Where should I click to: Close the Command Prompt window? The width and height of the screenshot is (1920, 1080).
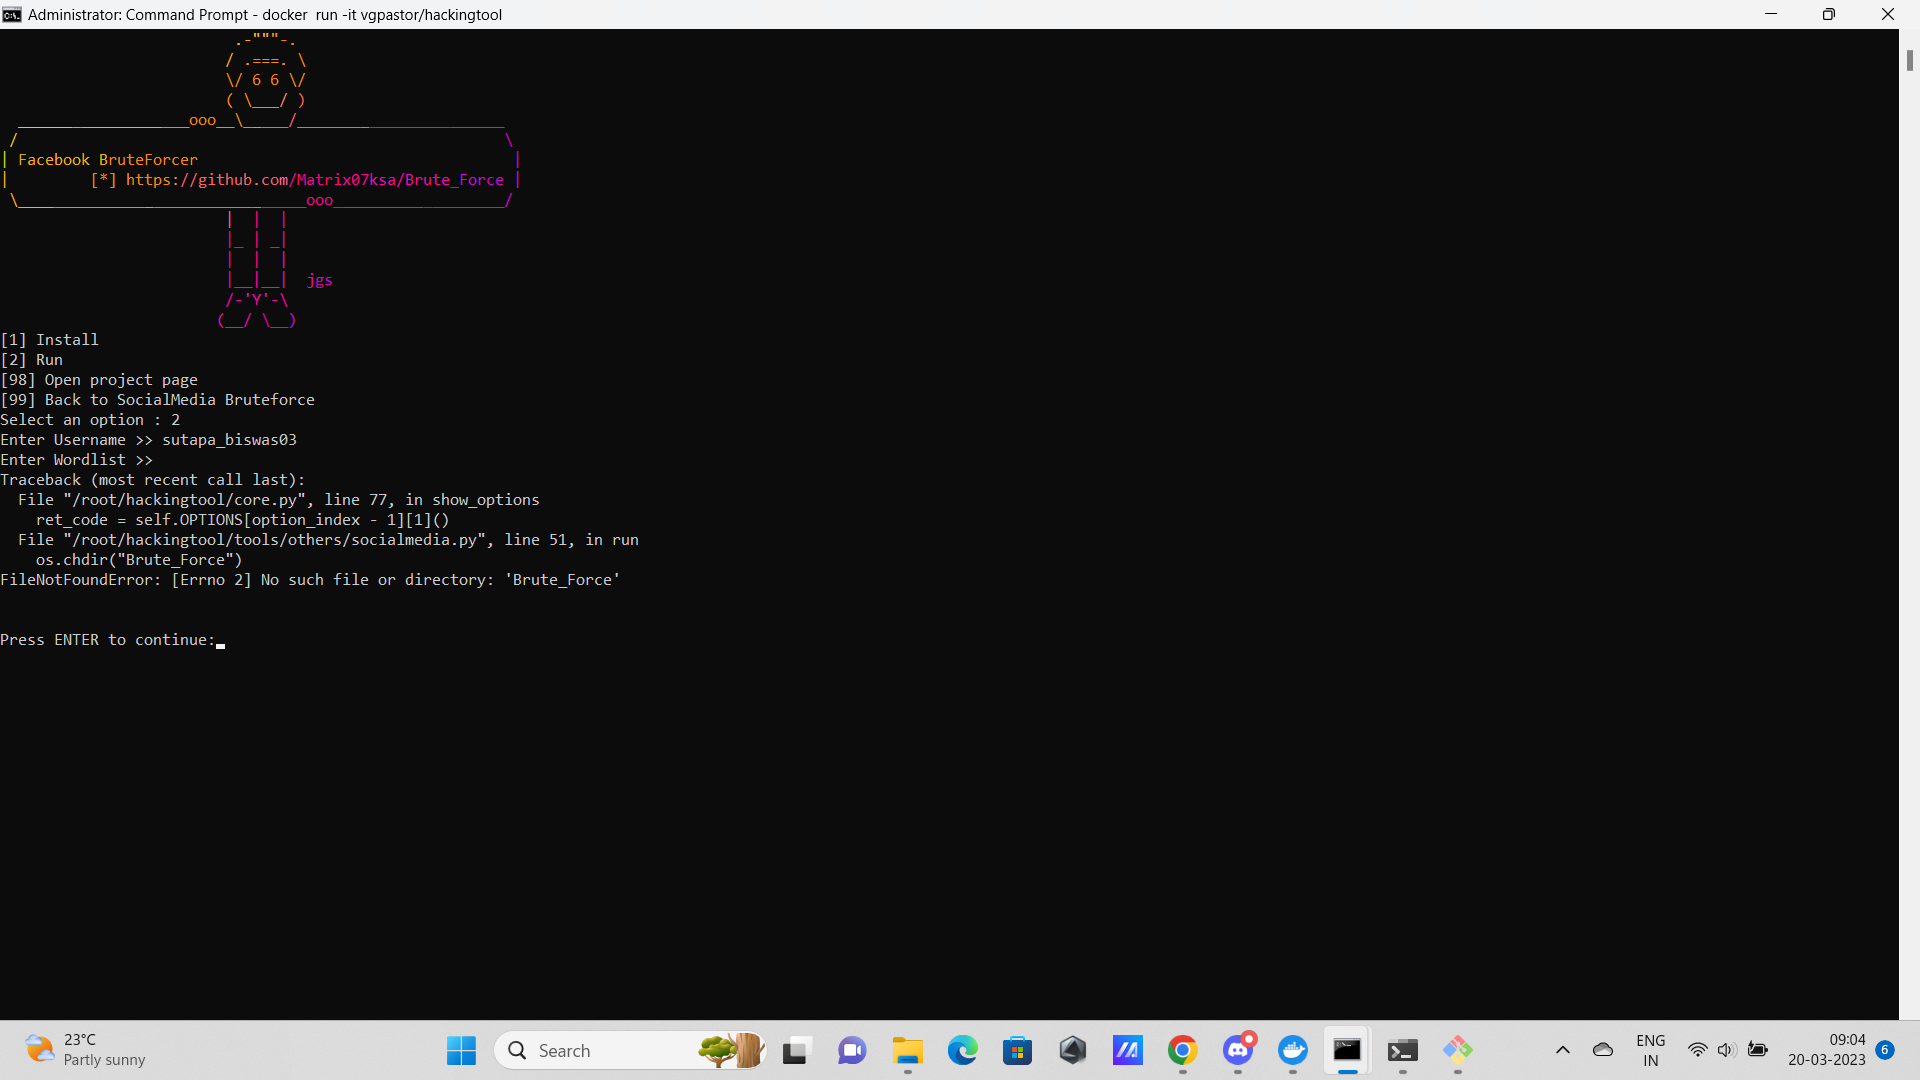tap(1888, 14)
